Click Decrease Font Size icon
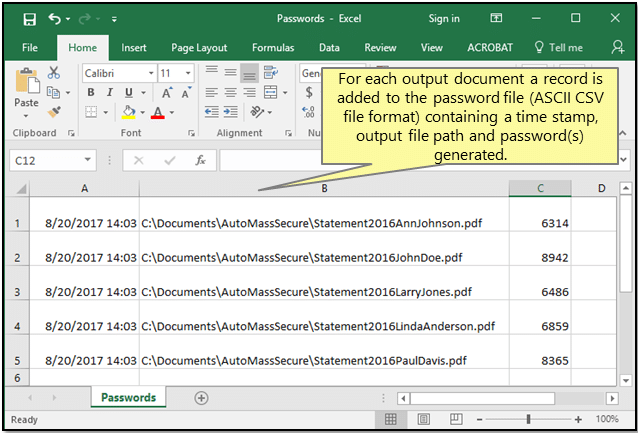Screen dimensions: 638x433 pos(187,93)
